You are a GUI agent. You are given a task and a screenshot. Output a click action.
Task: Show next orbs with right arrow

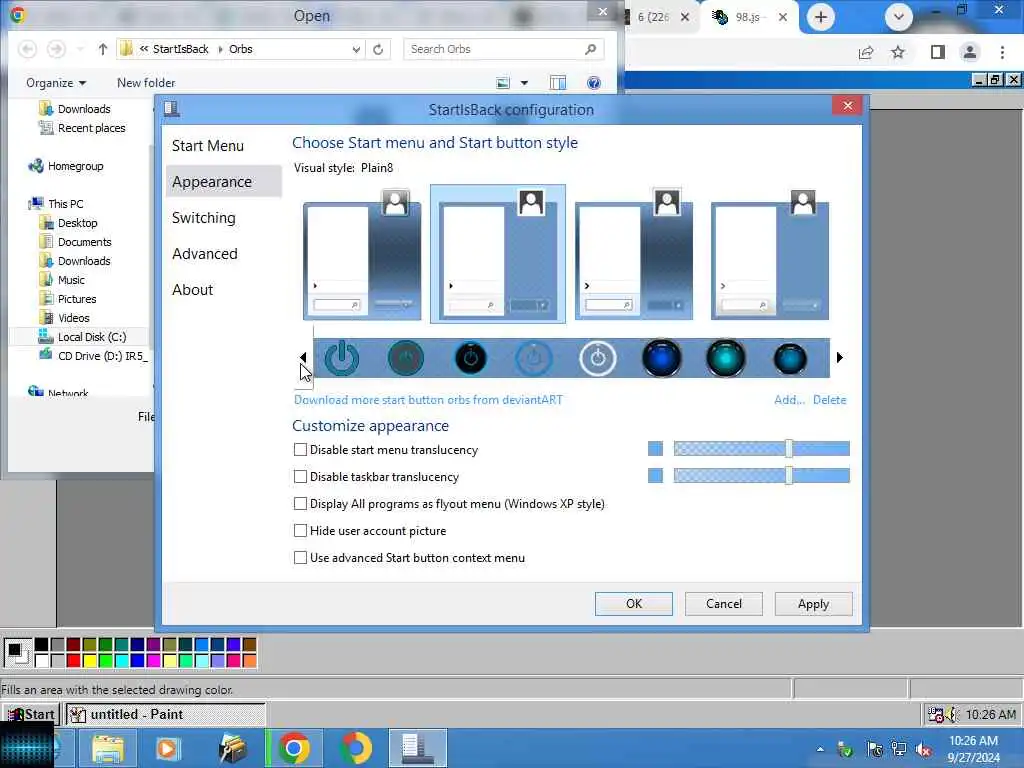(x=840, y=357)
